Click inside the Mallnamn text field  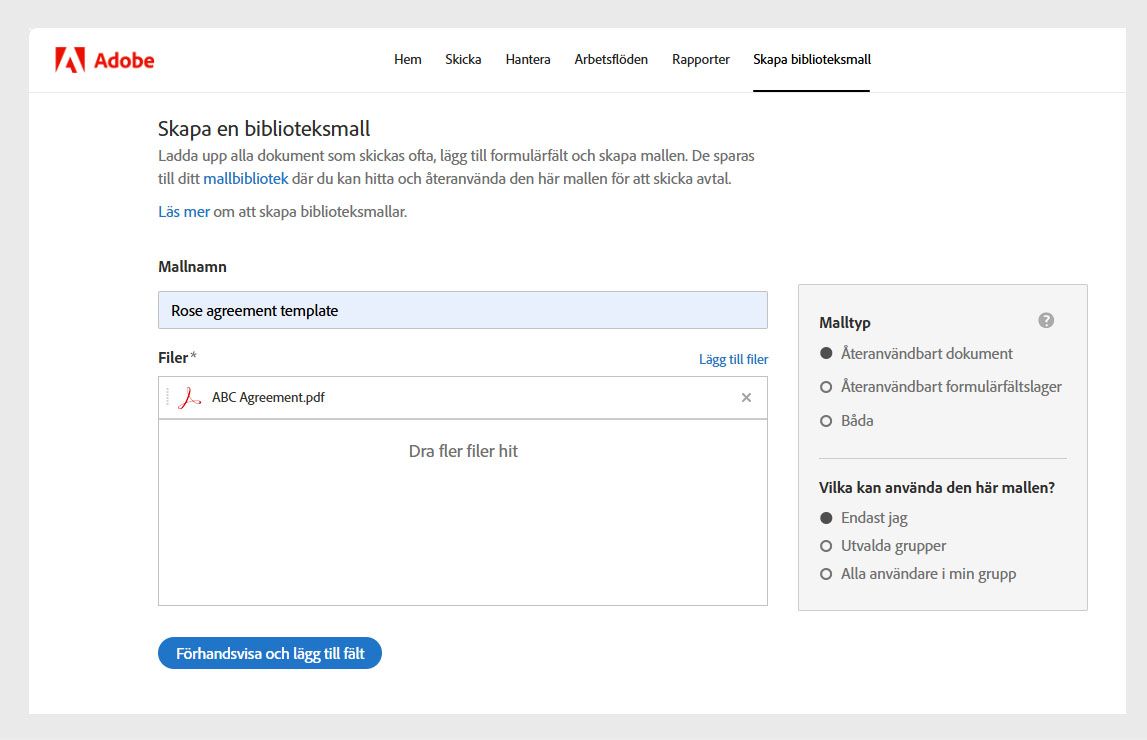click(462, 311)
